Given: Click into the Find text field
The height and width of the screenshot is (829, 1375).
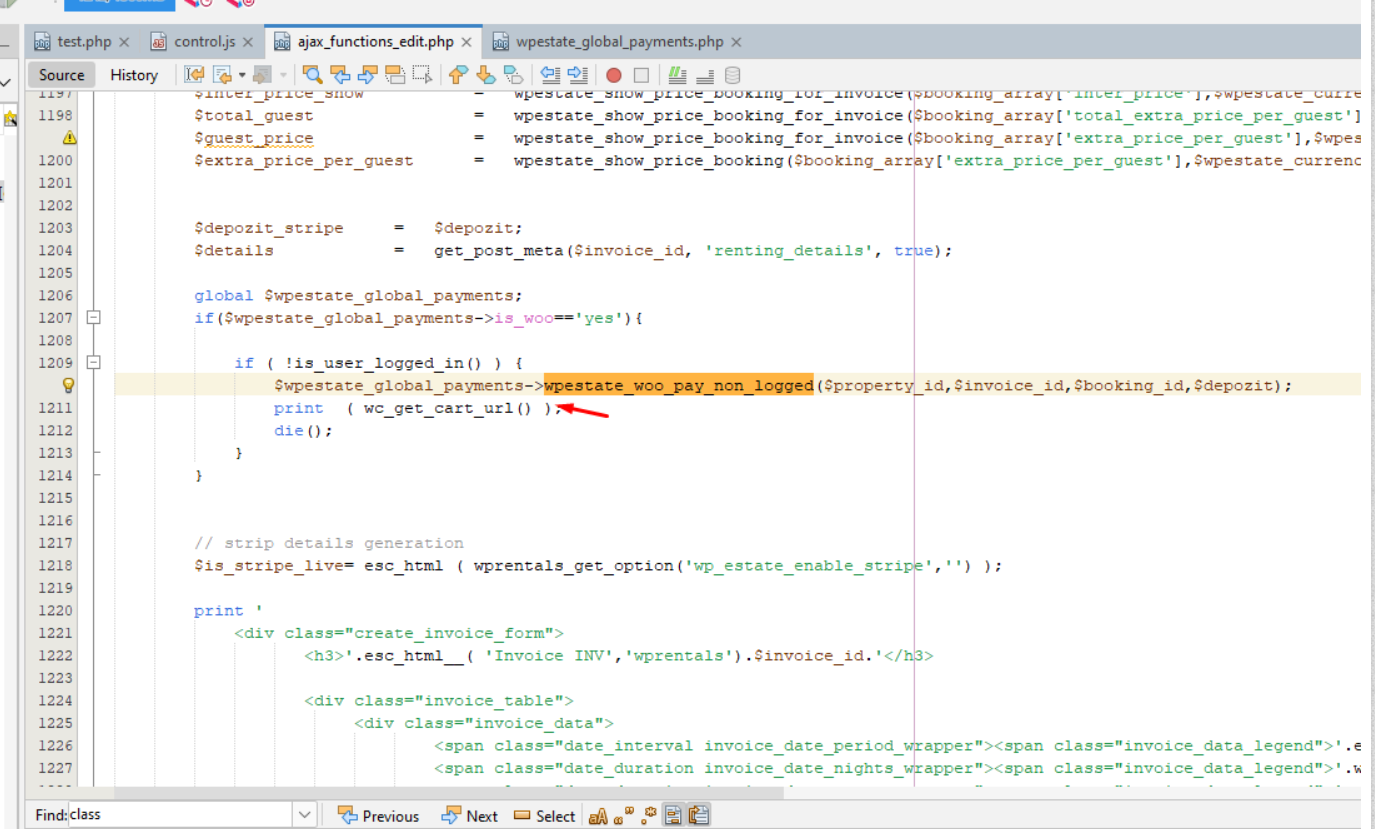Looking at the screenshot, I should point(180,815).
